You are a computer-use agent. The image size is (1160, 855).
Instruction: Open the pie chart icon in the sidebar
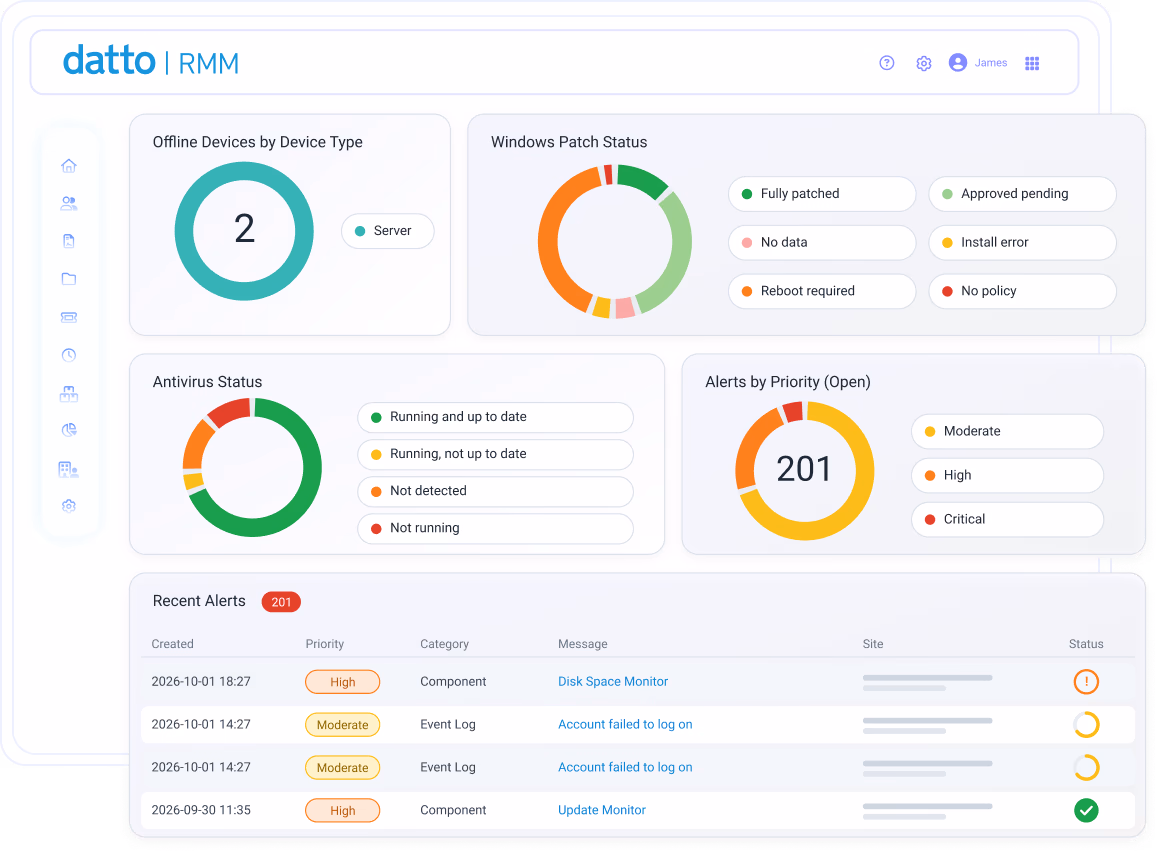[x=69, y=430]
